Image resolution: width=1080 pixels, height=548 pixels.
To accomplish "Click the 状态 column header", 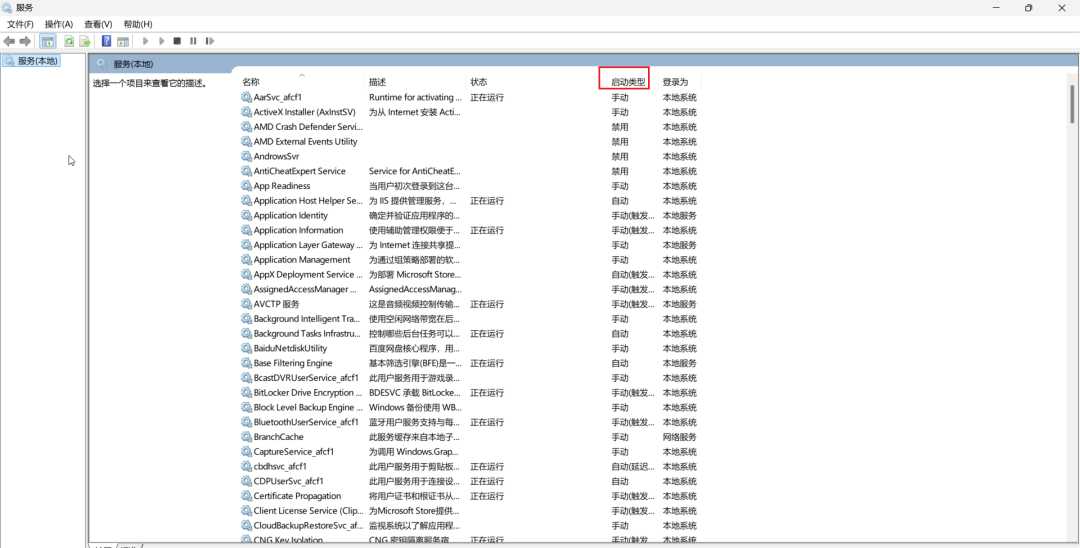I will (x=479, y=82).
